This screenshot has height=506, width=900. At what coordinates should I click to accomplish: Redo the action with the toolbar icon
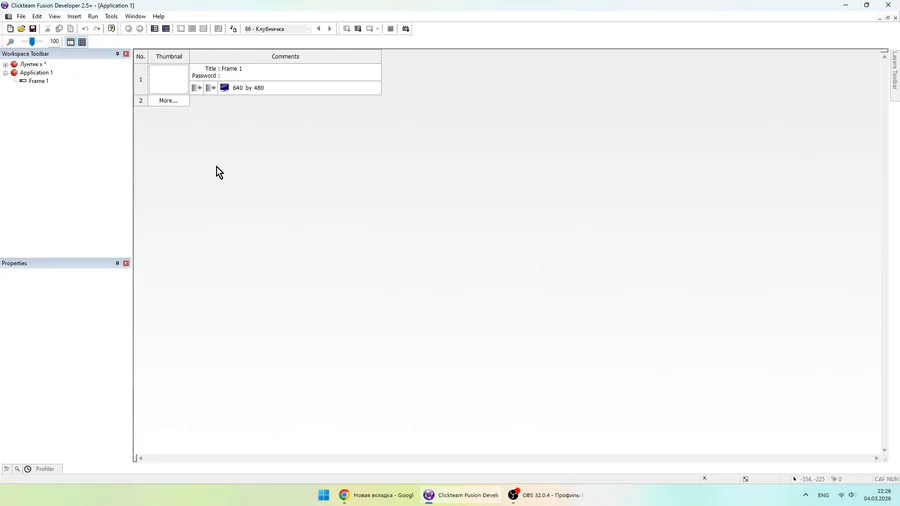point(96,29)
